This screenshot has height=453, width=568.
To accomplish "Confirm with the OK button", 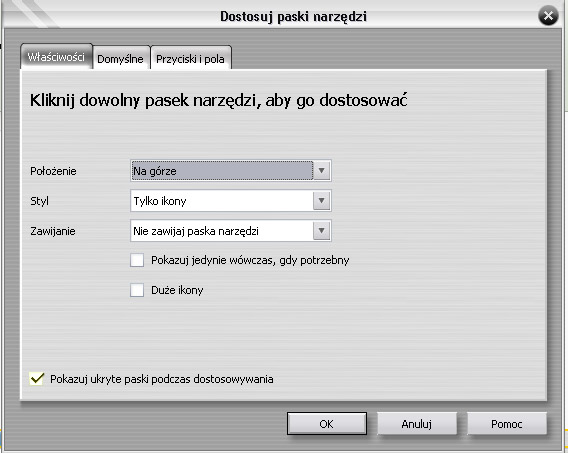I will pos(327,424).
